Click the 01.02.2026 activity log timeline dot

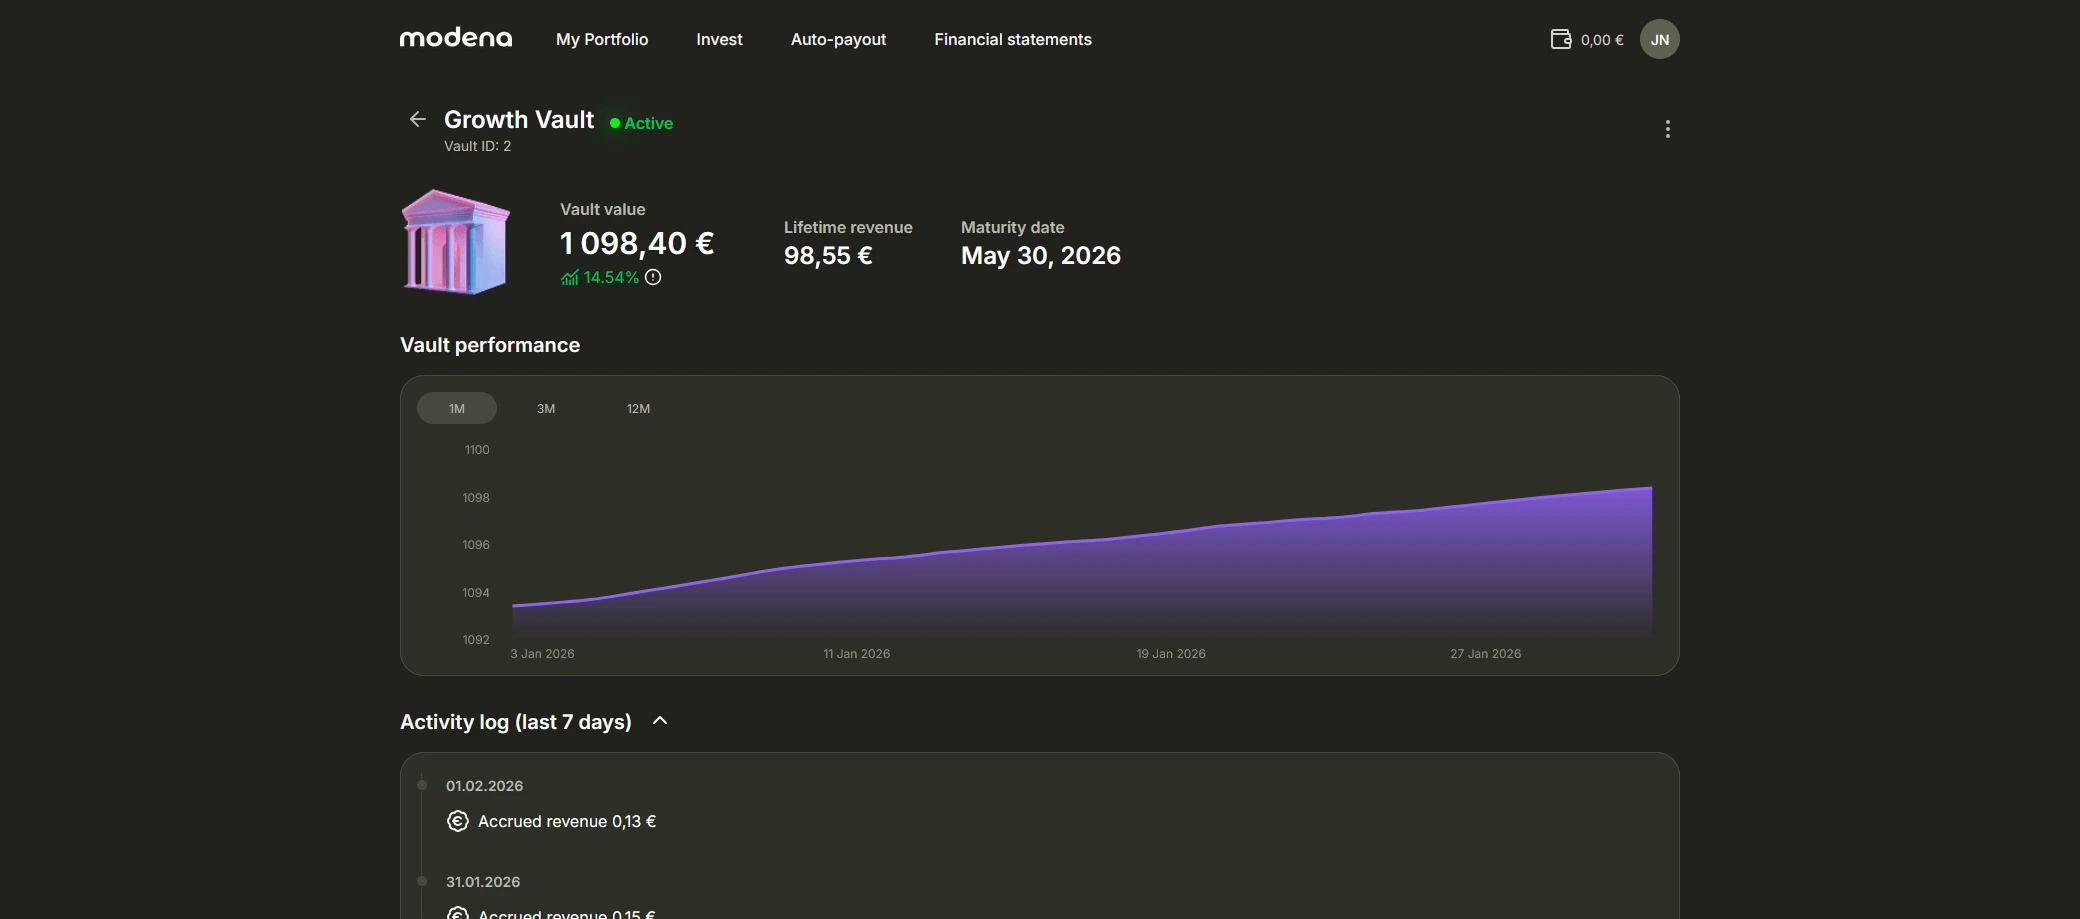point(422,785)
